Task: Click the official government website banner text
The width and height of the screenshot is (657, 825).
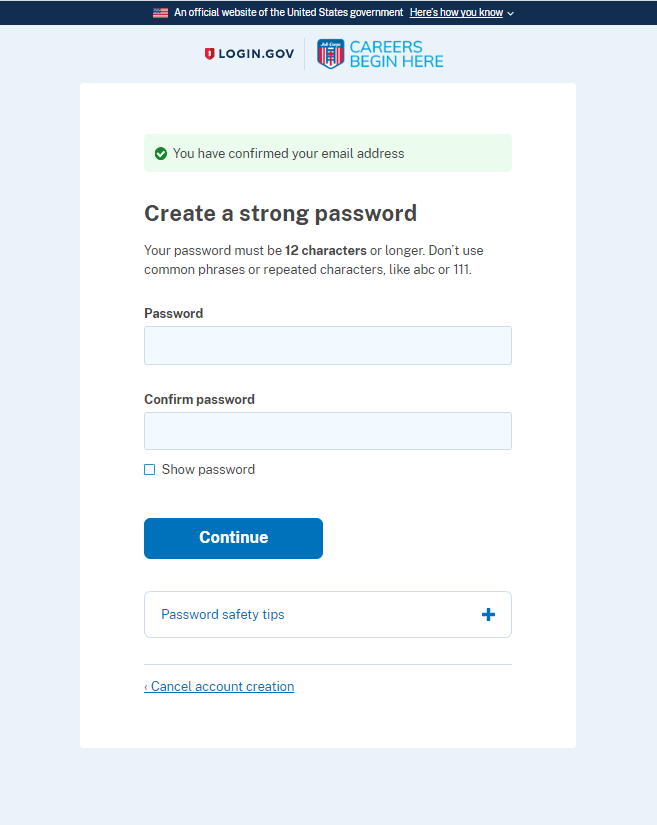Action: click(x=288, y=13)
